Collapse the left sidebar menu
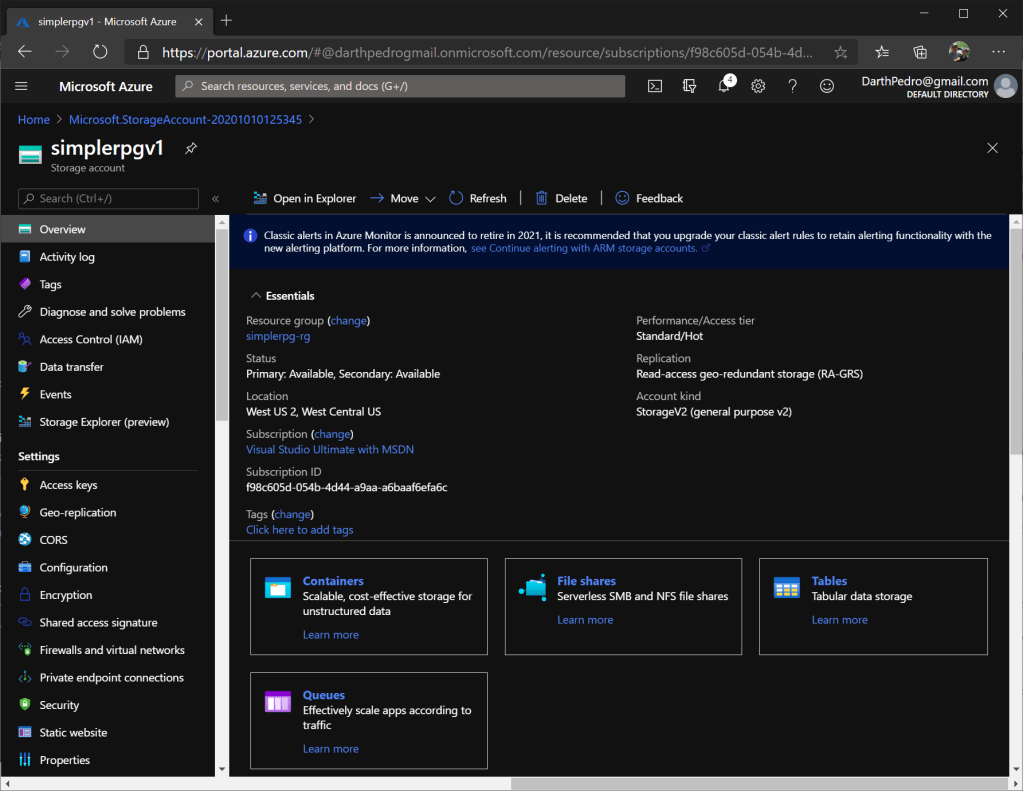 pyautogui.click(x=215, y=198)
